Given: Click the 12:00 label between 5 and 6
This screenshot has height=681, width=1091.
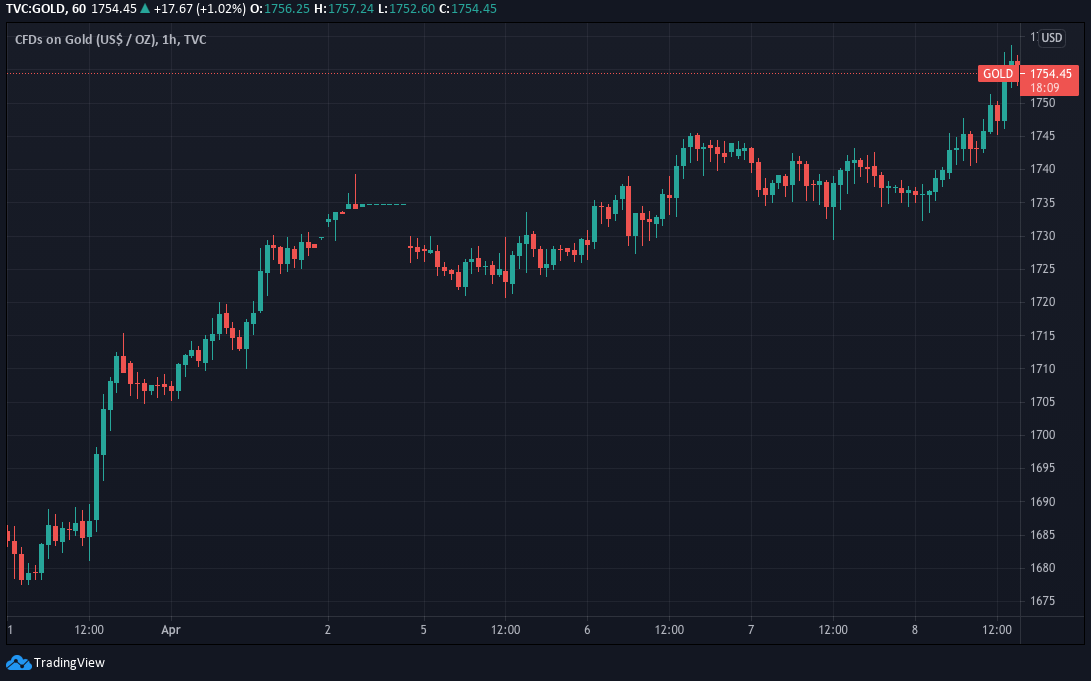Looking at the screenshot, I should pyautogui.click(x=505, y=630).
